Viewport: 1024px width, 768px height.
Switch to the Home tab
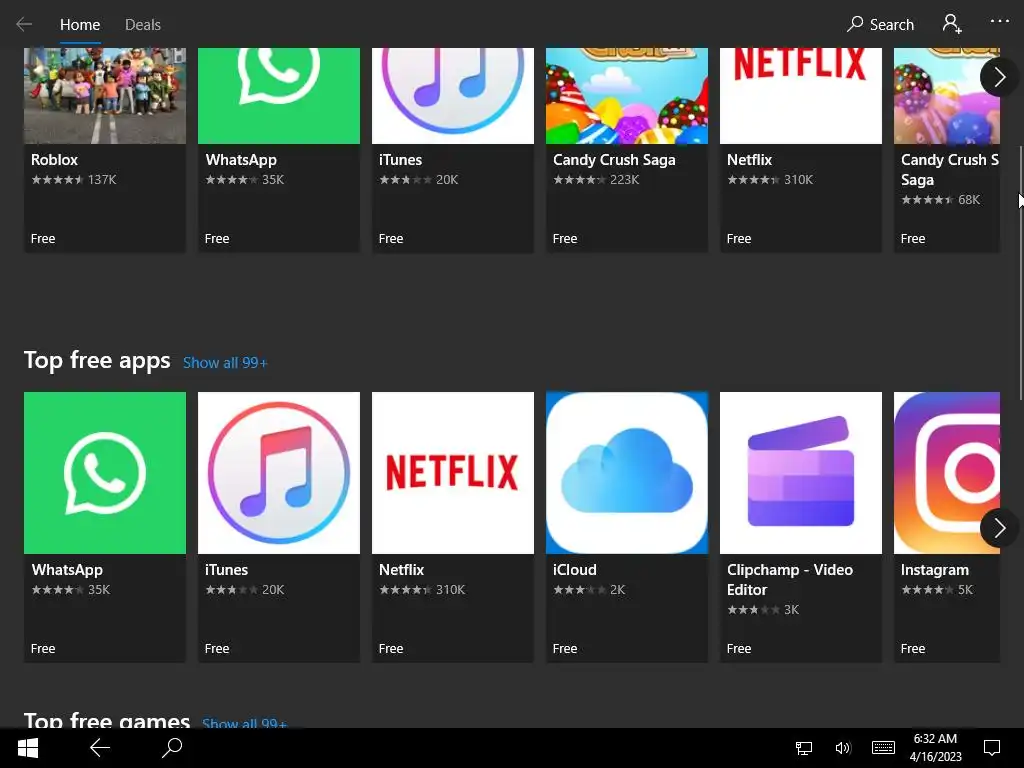(80, 25)
